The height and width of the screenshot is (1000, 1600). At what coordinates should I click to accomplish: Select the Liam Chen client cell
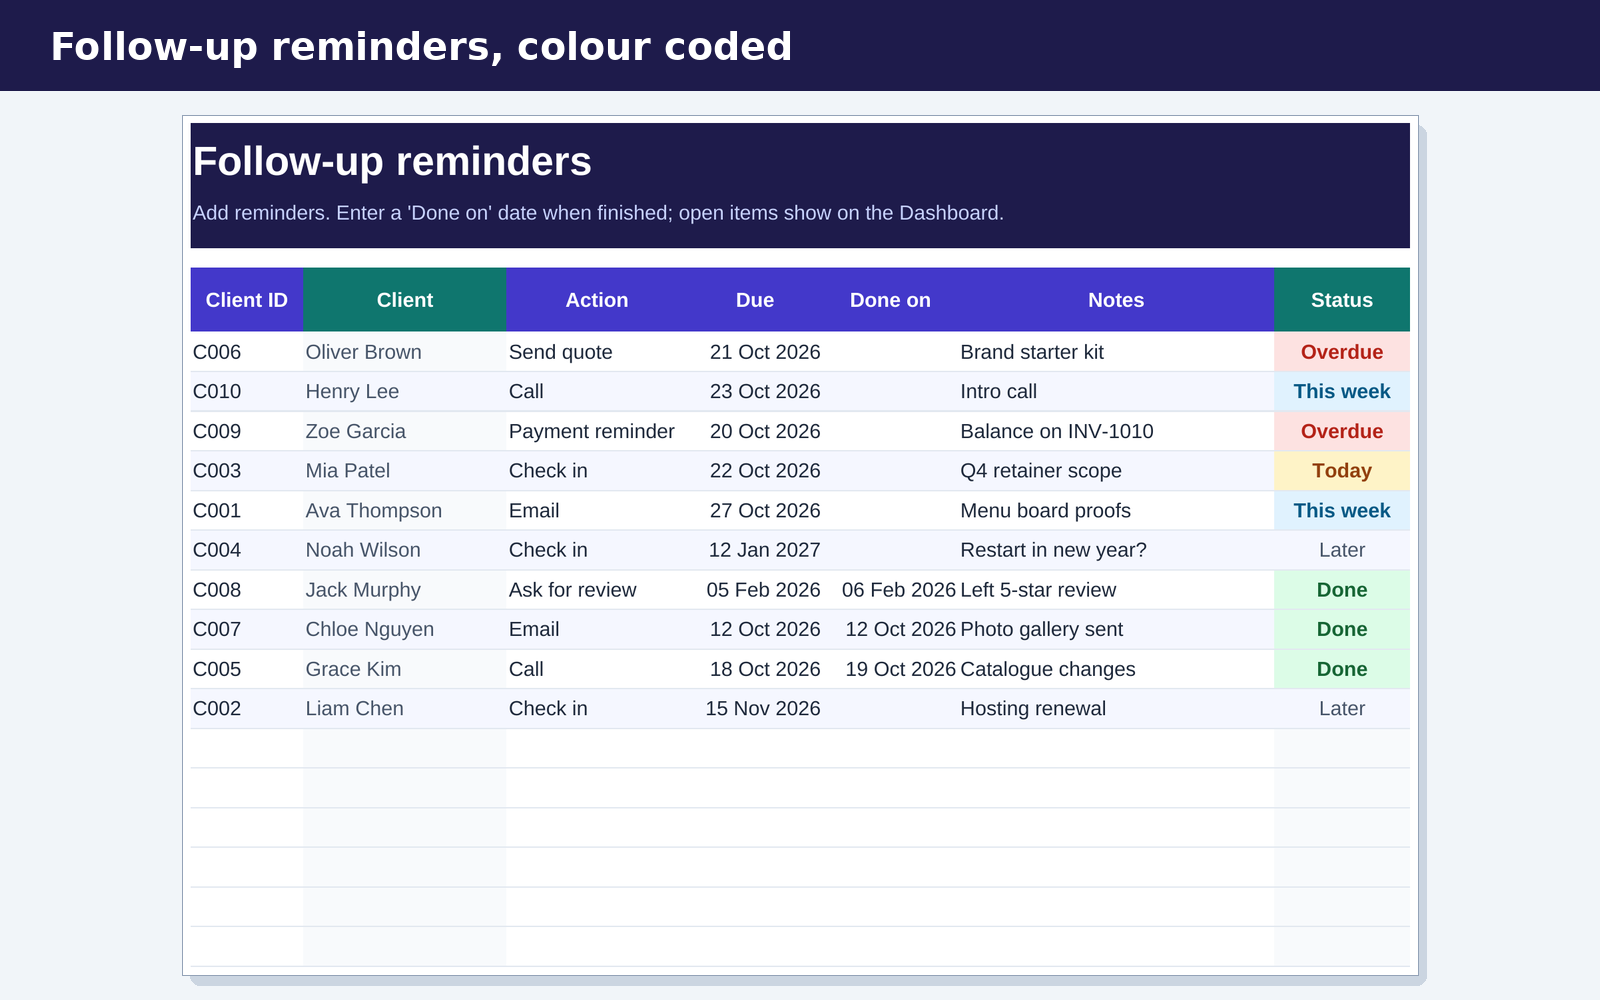405,708
